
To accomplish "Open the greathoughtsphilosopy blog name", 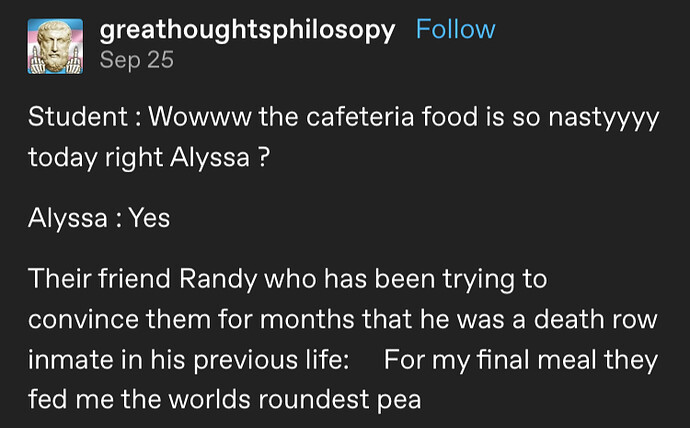I will (x=247, y=31).
